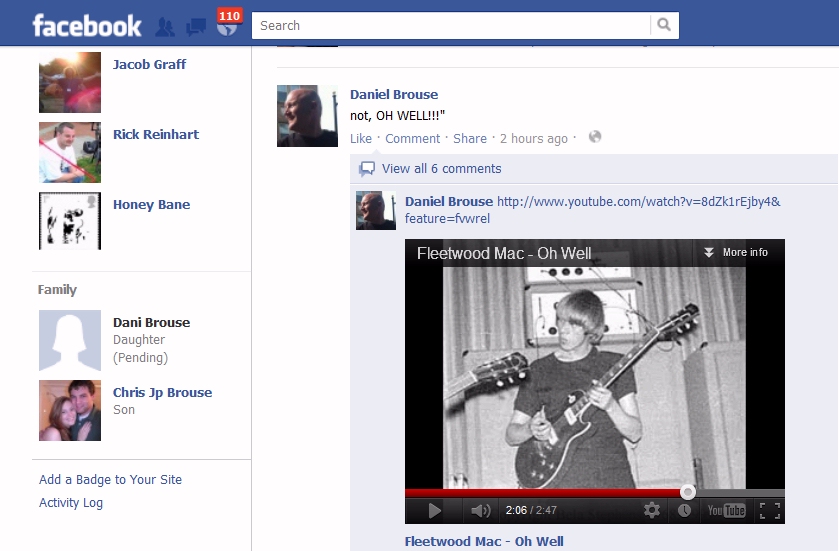The height and width of the screenshot is (551, 839).
Task: Click Add a Badge to Your Site
Action: [110, 479]
